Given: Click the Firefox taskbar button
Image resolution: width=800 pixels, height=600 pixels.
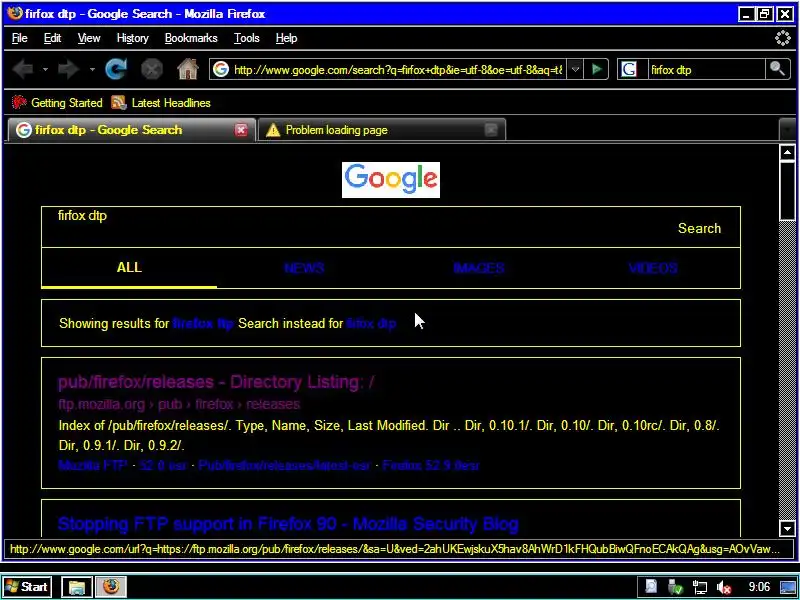Looking at the screenshot, I should pos(111,587).
